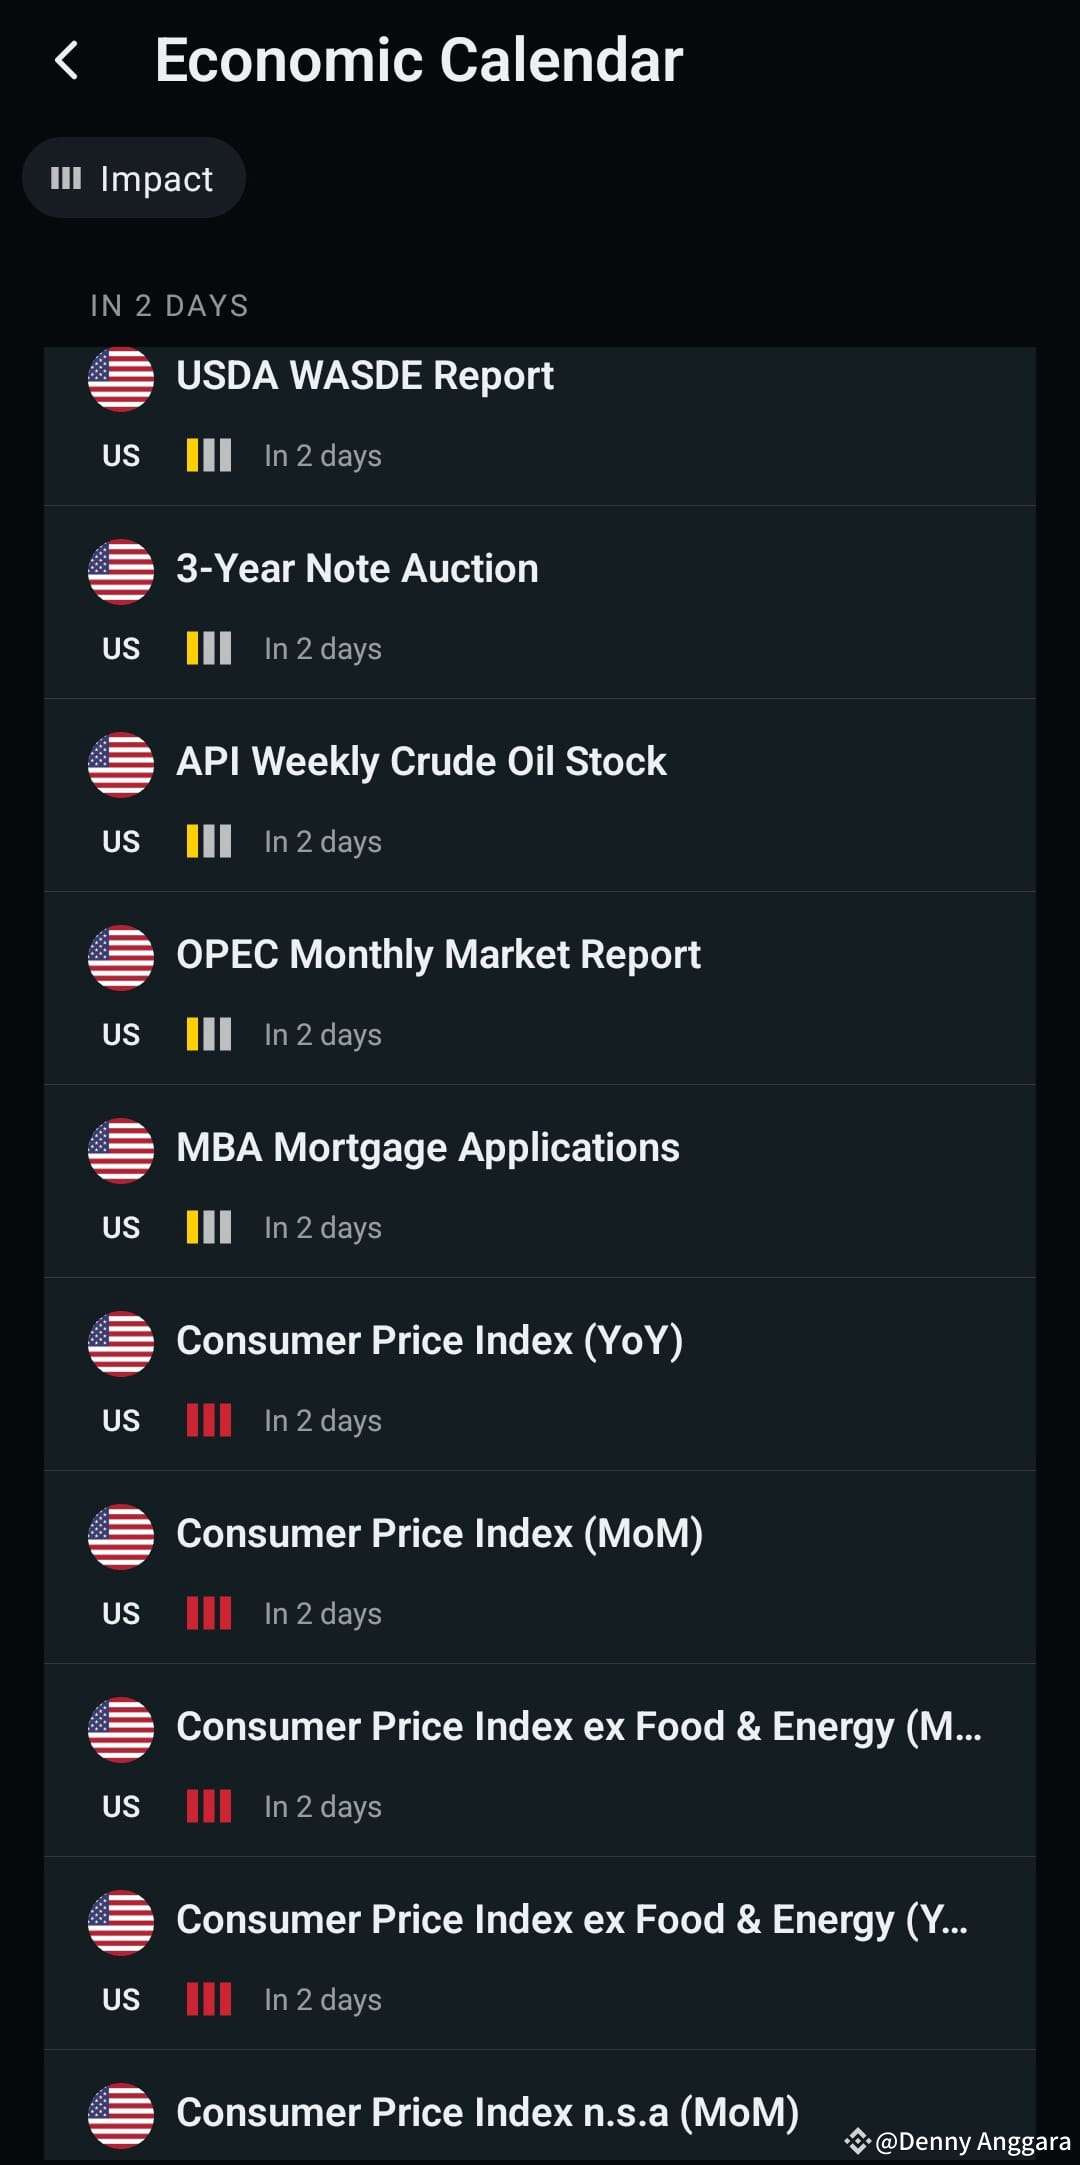
Task: Open the USDA WASDE Report event
Action: (540, 426)
